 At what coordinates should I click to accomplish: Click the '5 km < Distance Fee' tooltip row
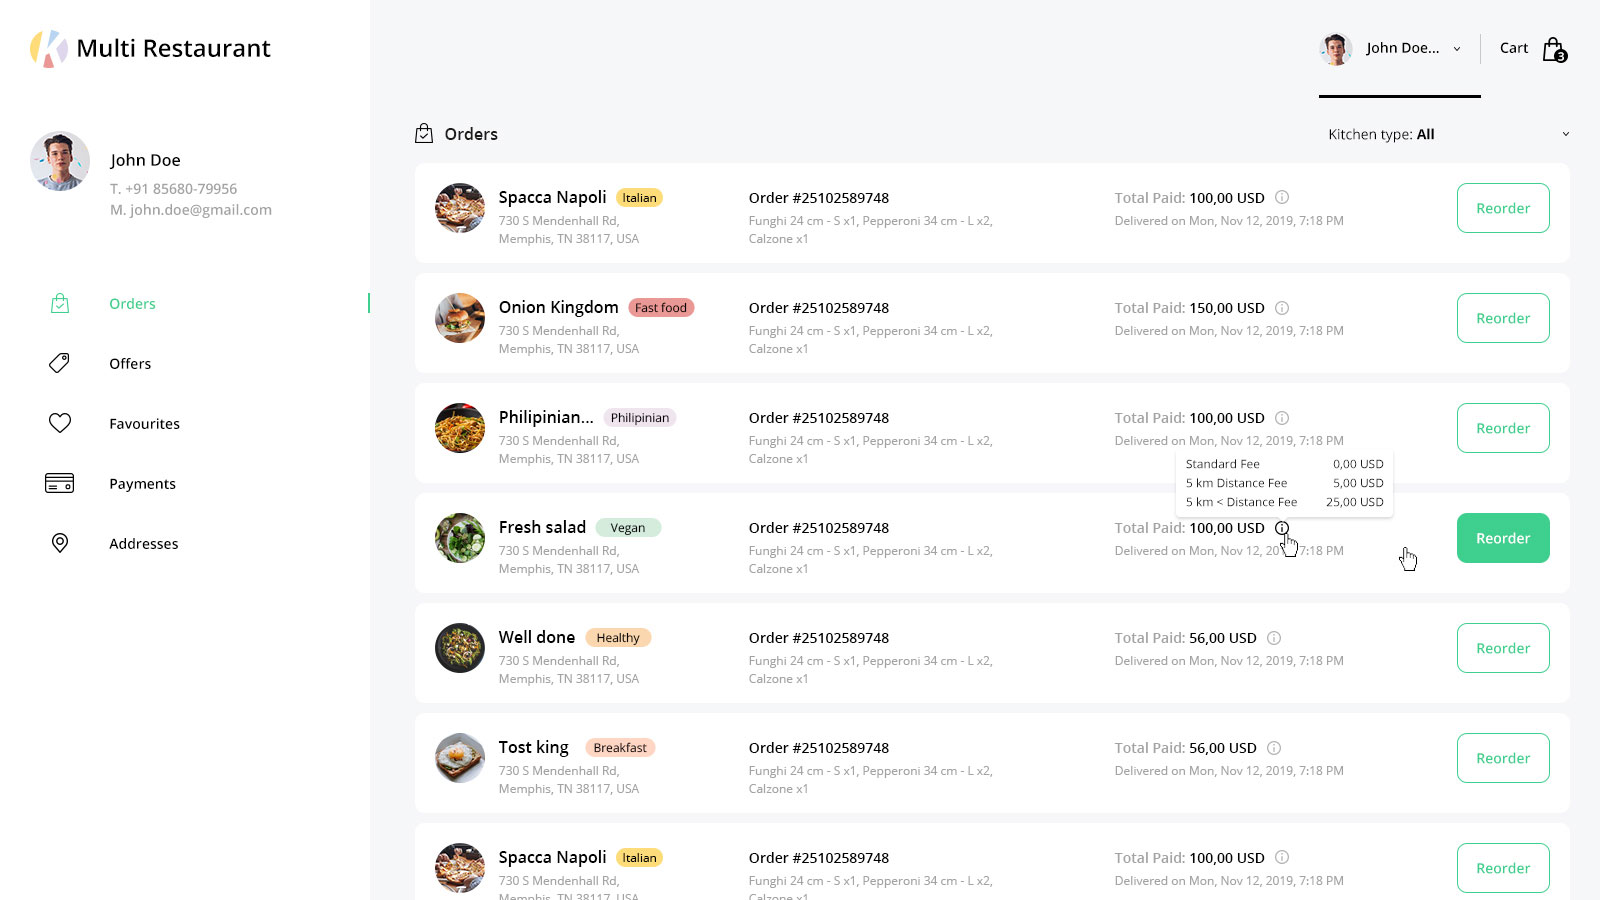point(1285,502)
